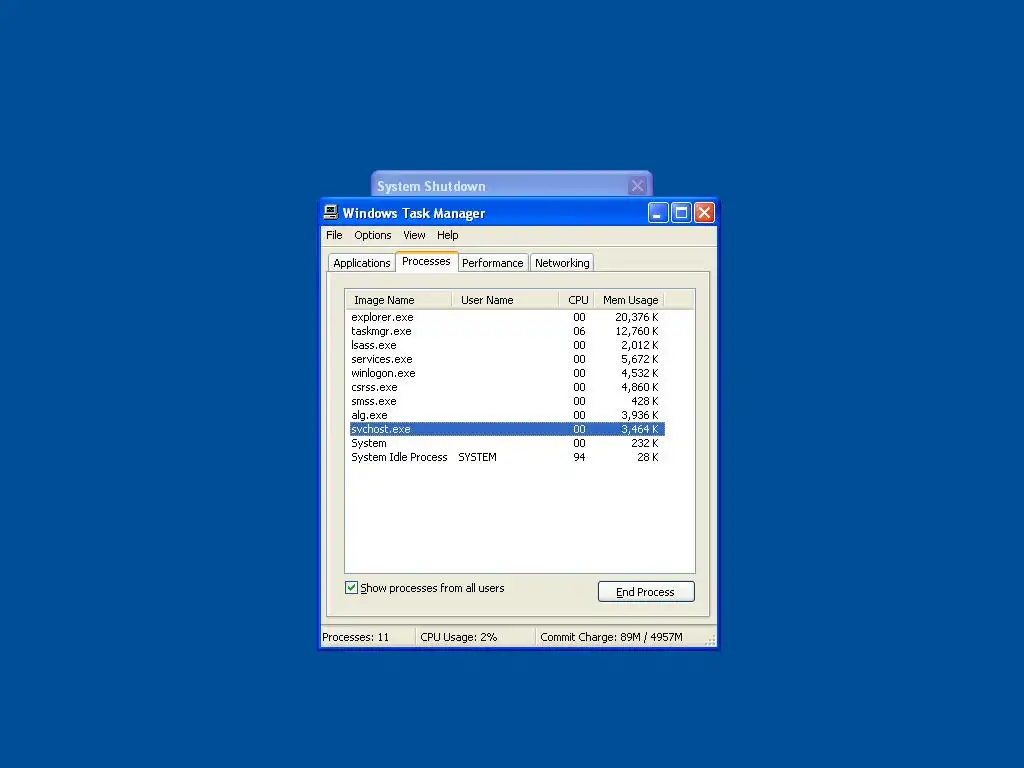This screenshot has height=768, width=1024.
Task: Select the explorer.exe process row
Action: (507, 317)
